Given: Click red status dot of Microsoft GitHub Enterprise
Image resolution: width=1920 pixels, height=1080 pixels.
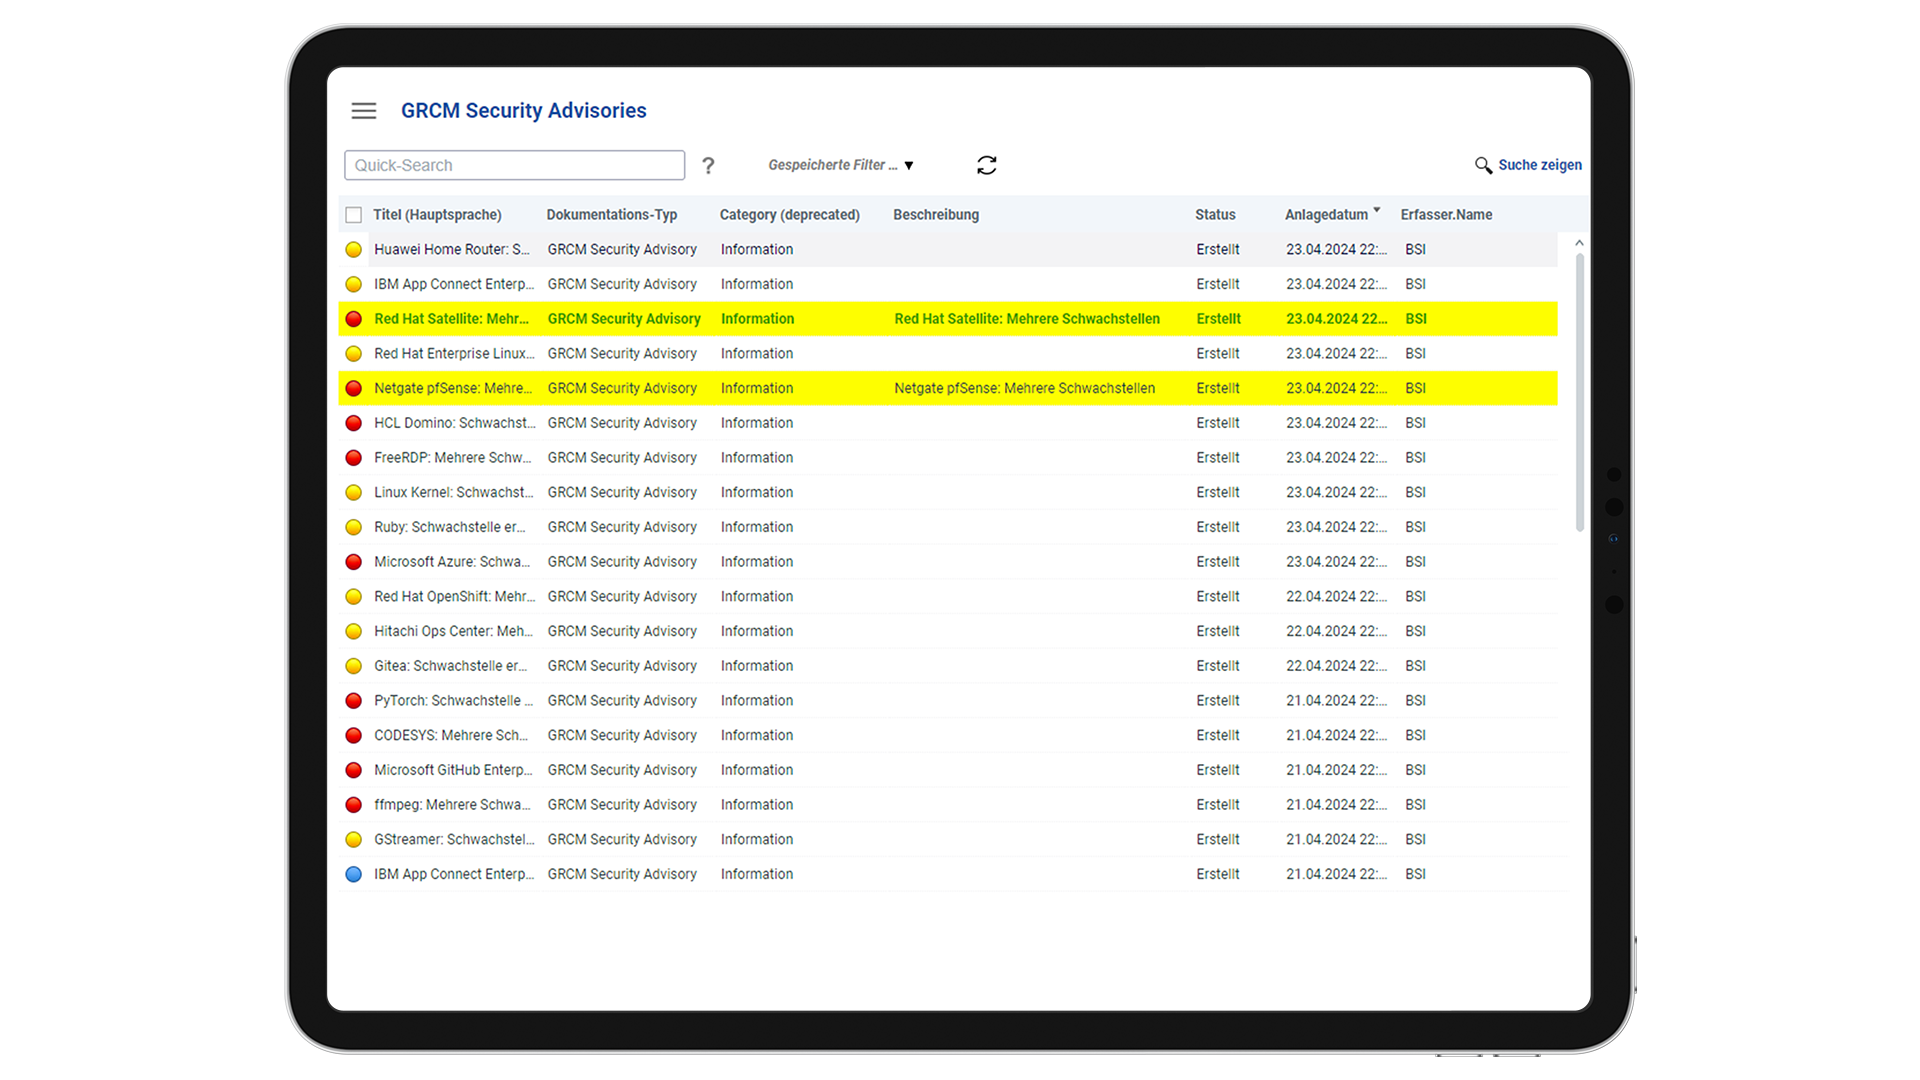Looking at the screenshot, I should pyautogui.click(x=353, y=770).
